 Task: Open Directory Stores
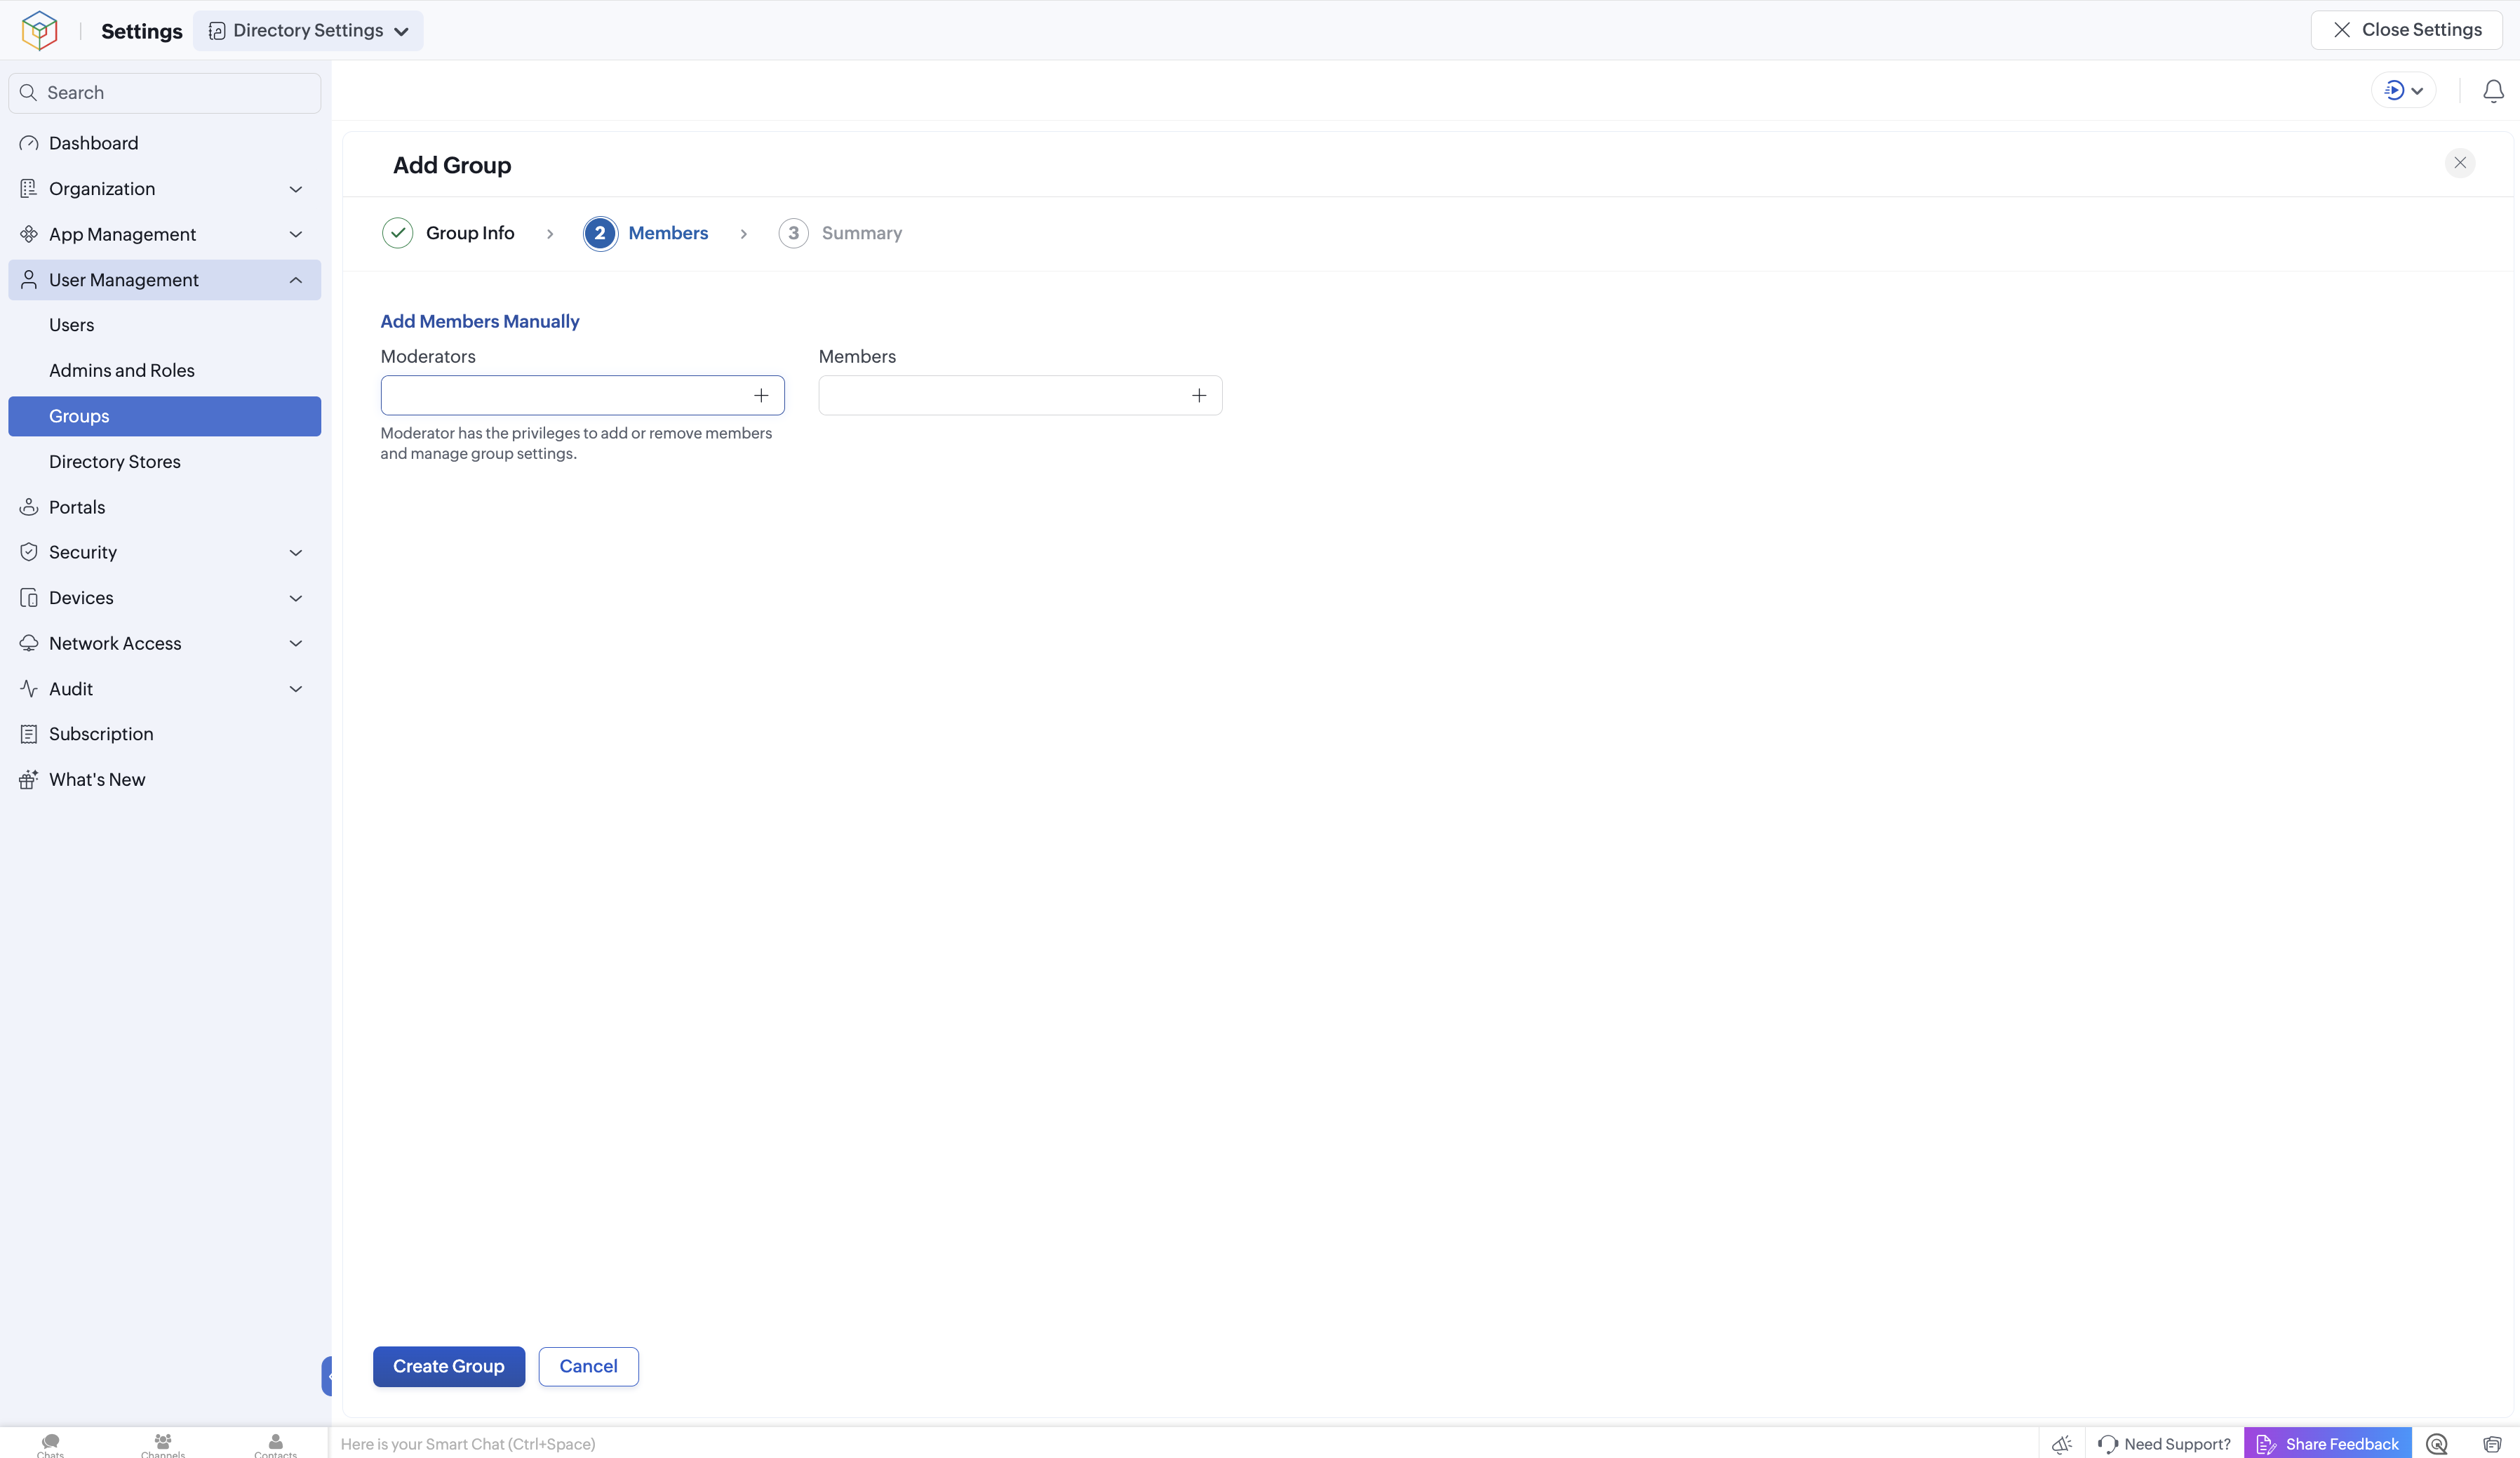pyautogui.click(x=165, y=462)
